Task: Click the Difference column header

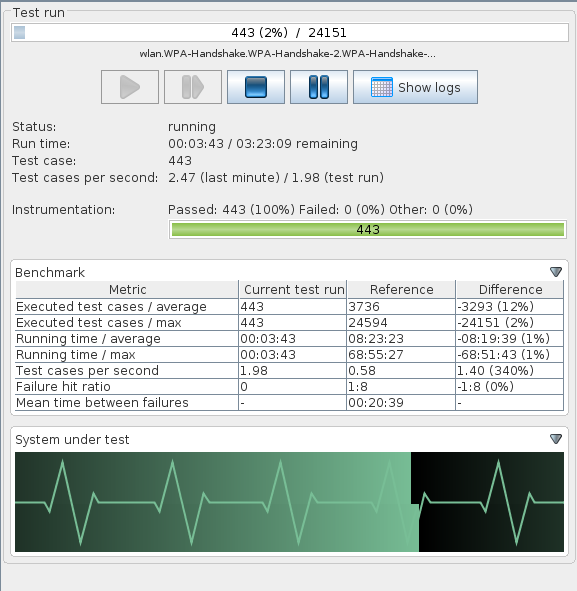Action: (510, 289)
